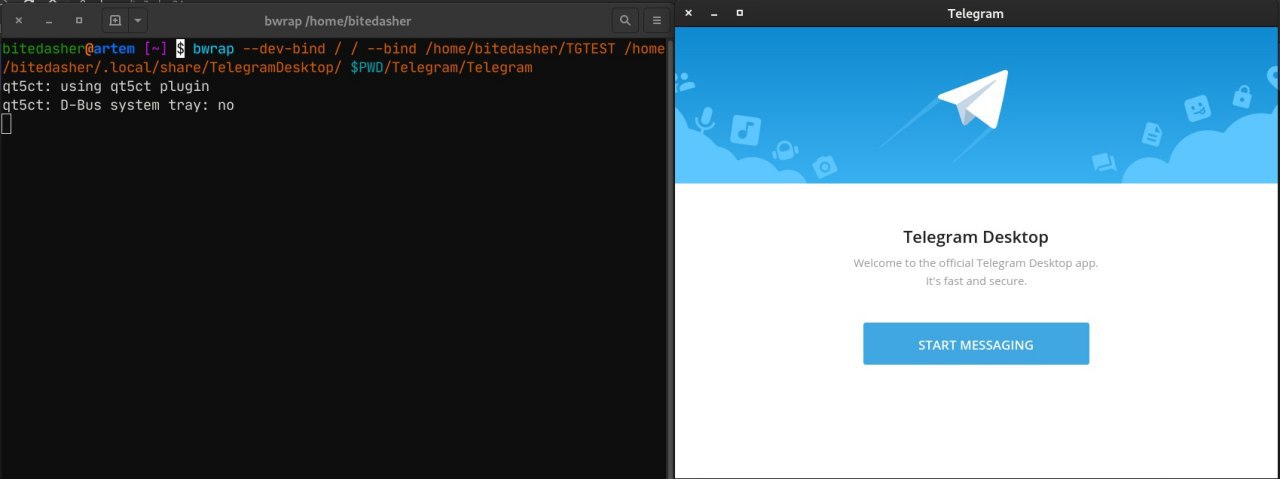Click the 'Telegram Desktop' heading
Image resolution: width=1280 pixels, height=479 pixels.
(975, 237)
